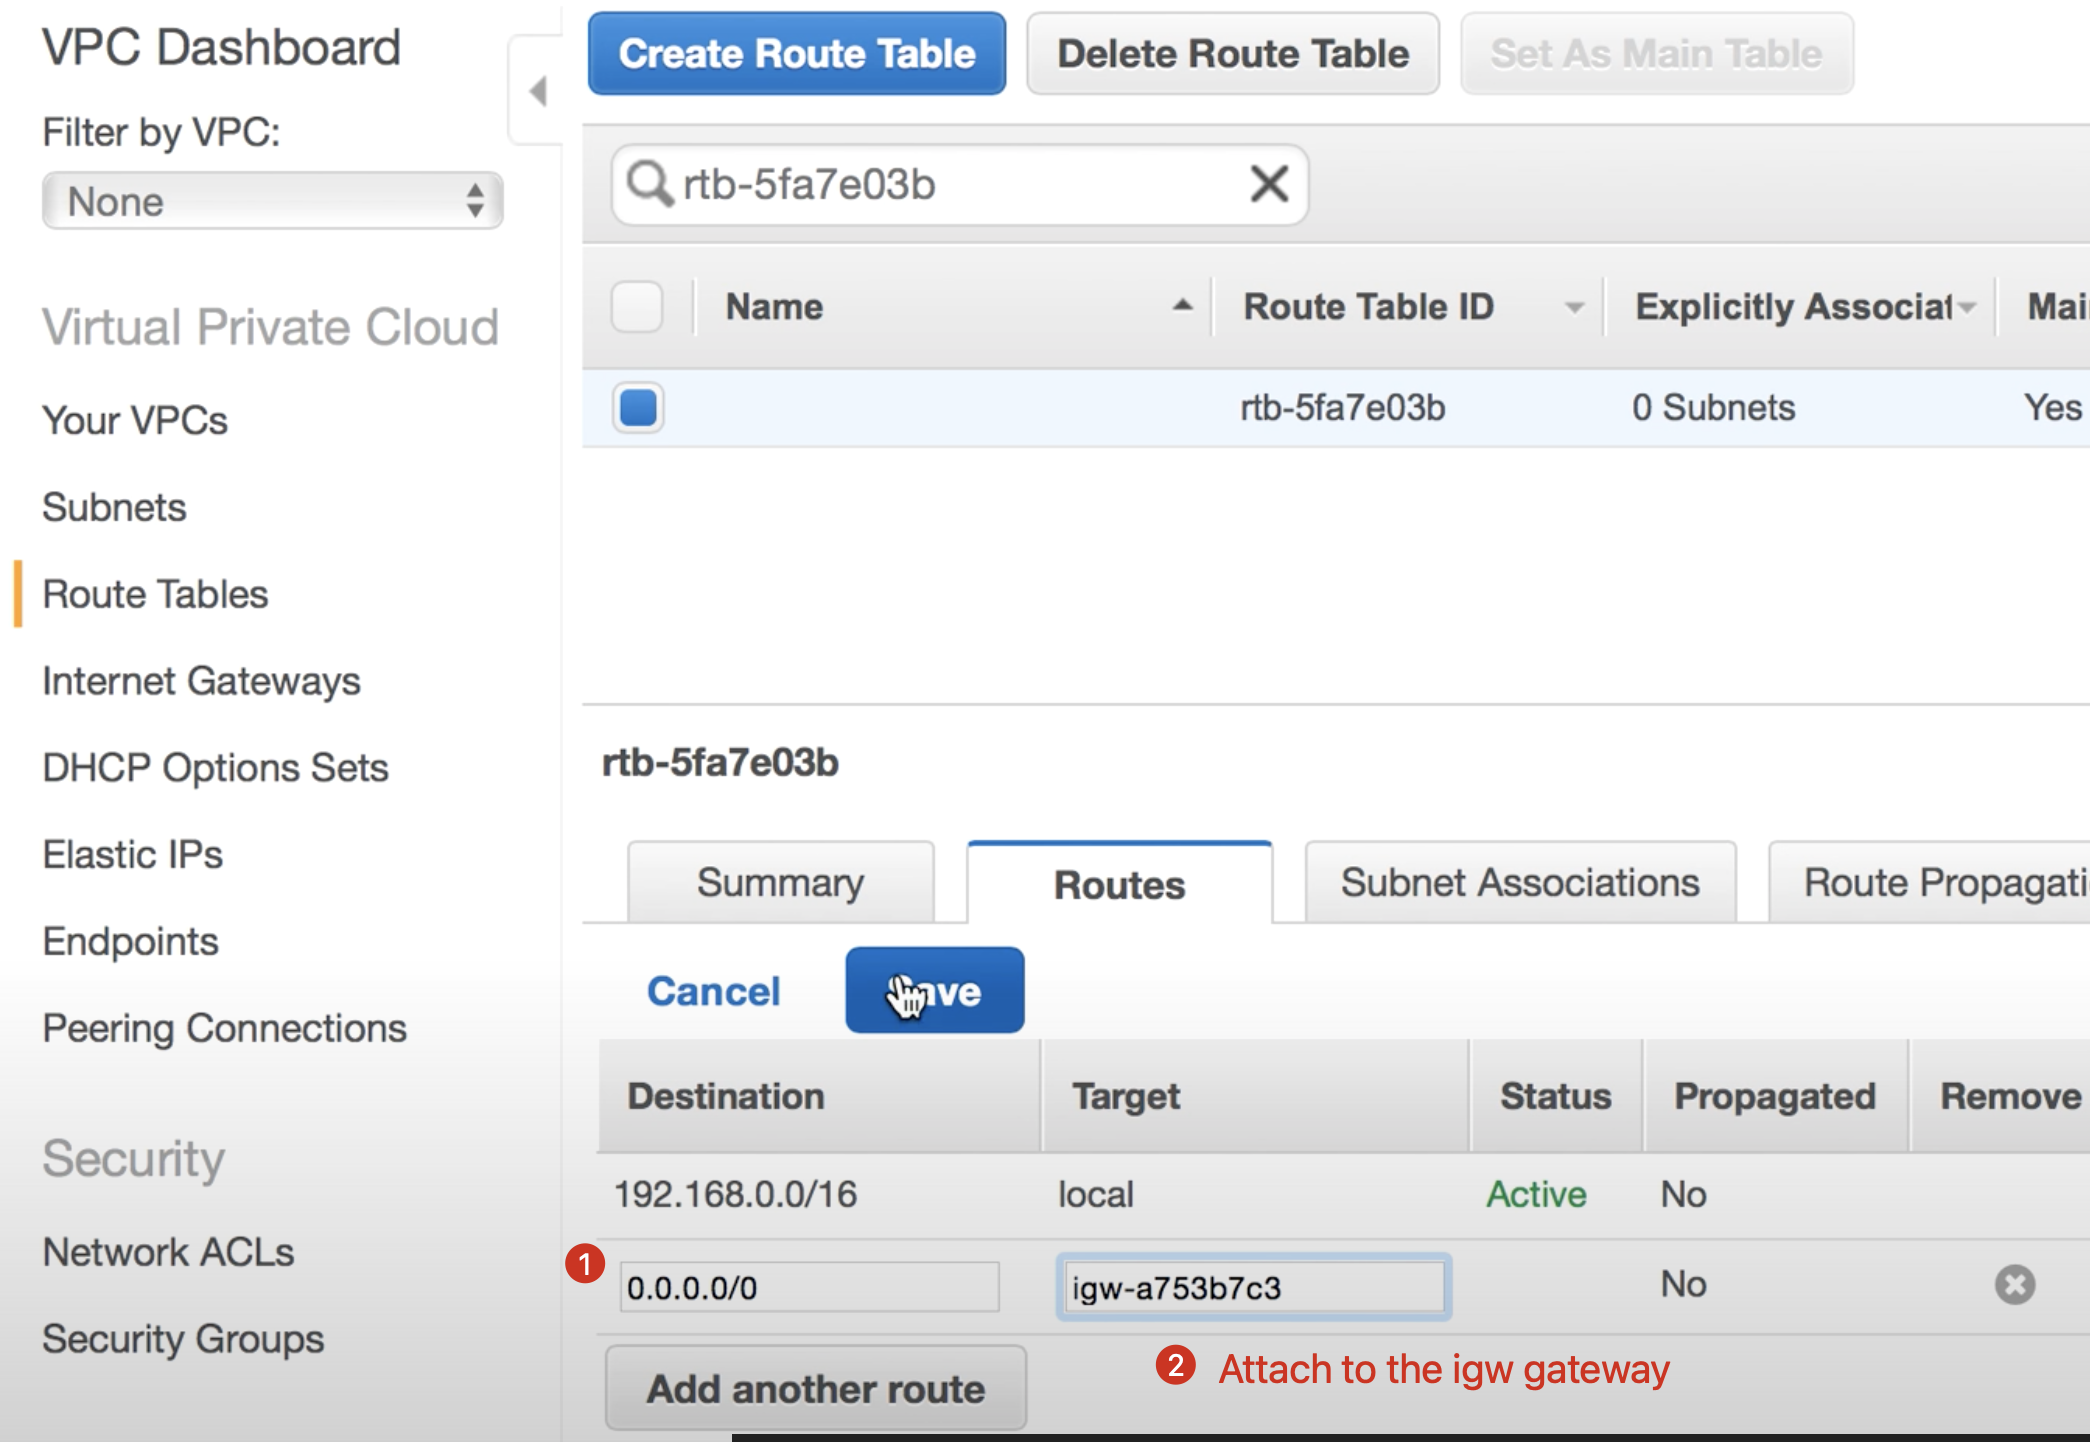This screenshot has height=1442, width=2090.
Task: Click the 192.168.0.0/16 destination cell
Action: [735, 1194]
